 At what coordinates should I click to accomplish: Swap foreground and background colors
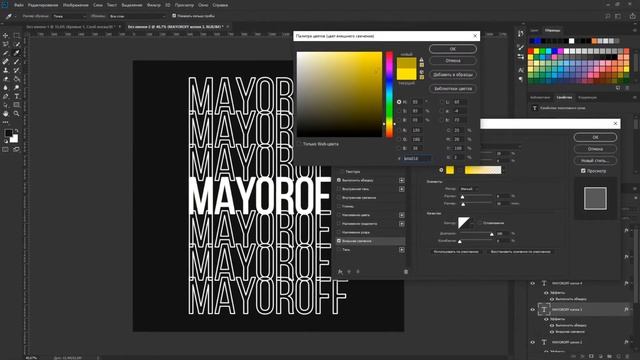[17, 131]
